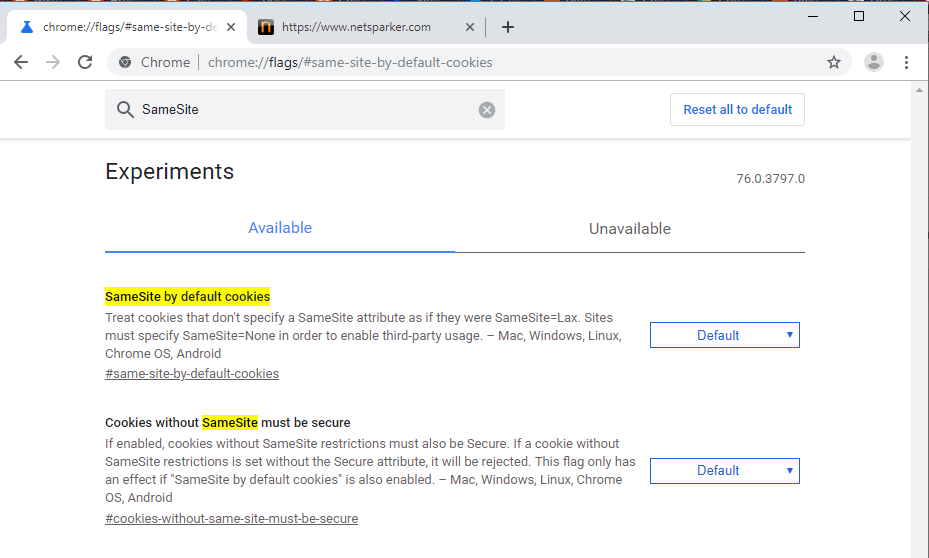Switch to the Netsparker browser tab
The height and width of the screenshot is (558, 929).
point(355,27)
